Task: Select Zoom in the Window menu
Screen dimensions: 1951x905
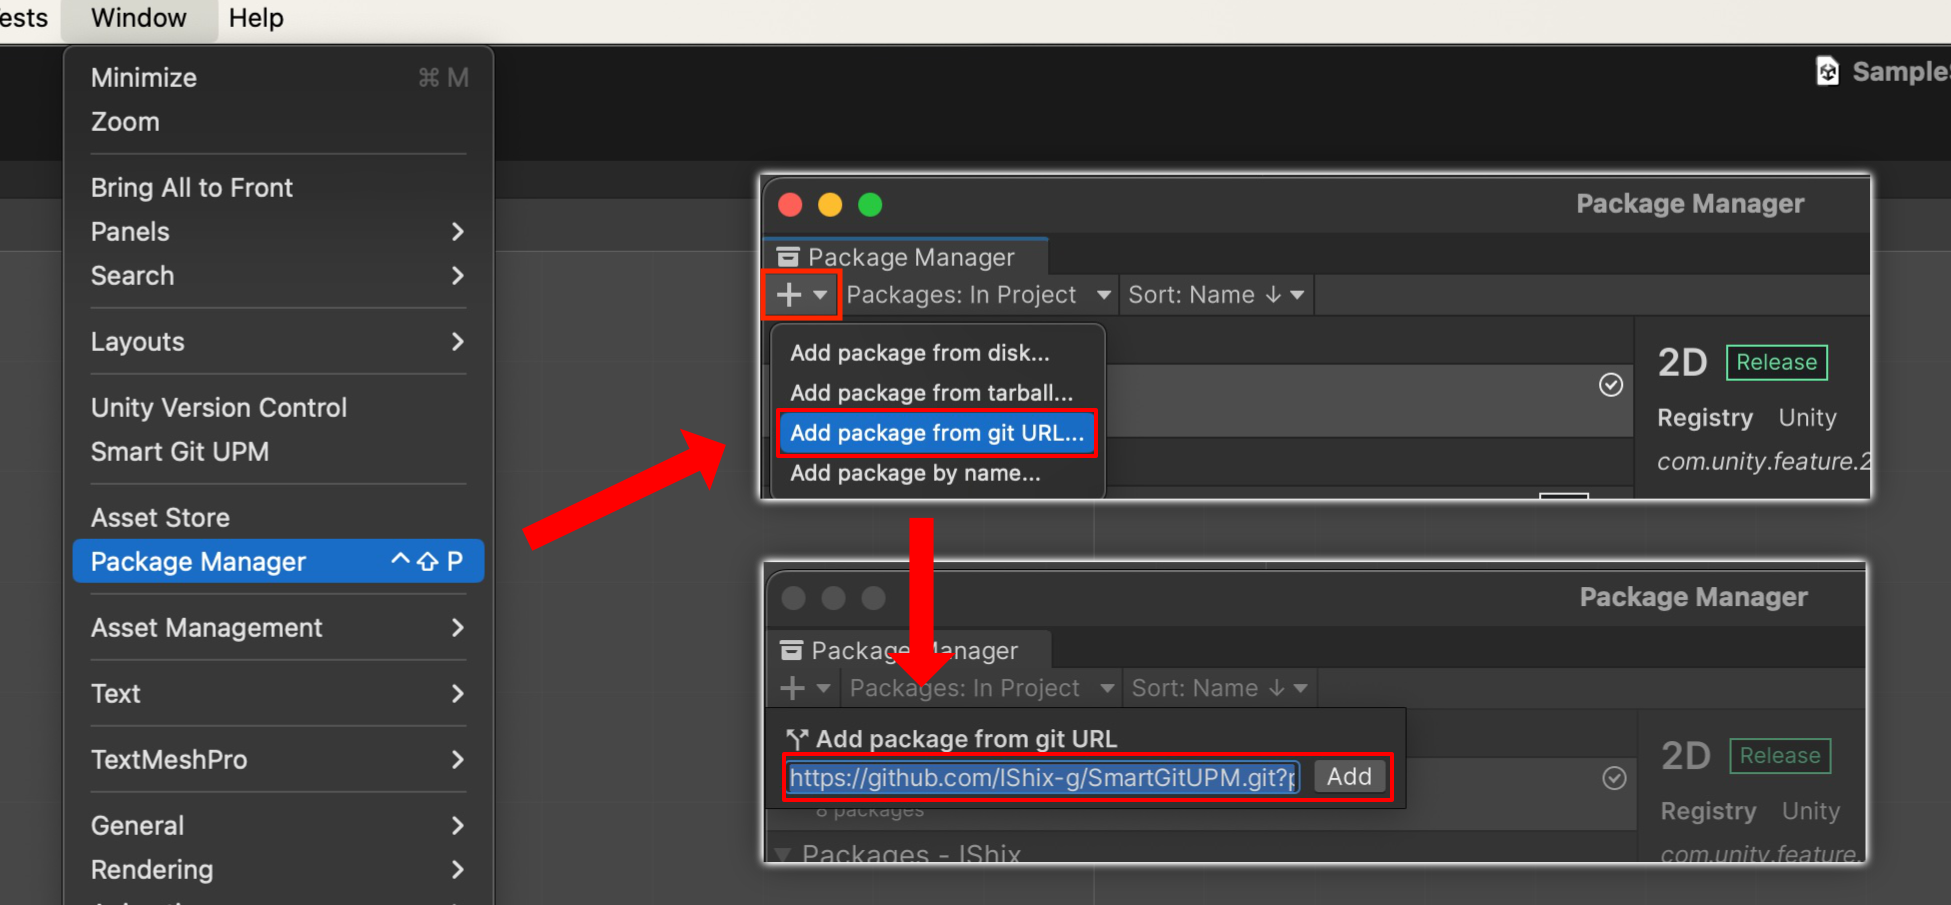Action: click(279, 121)
